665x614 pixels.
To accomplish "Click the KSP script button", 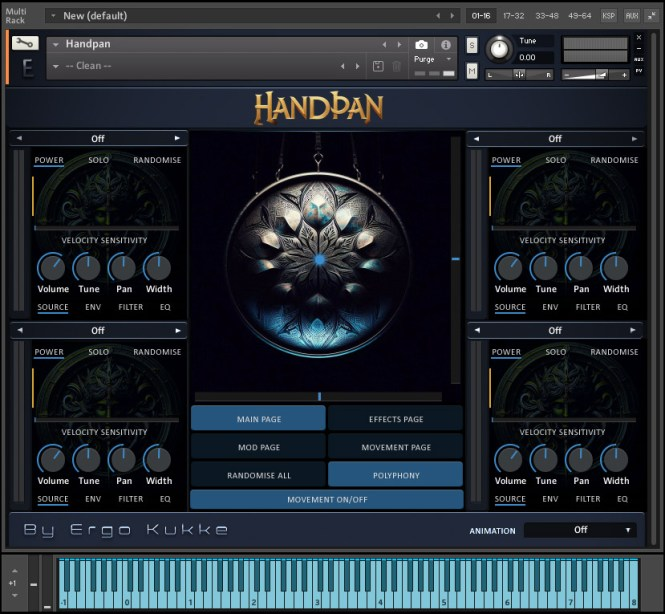I will tap(609, 16).
